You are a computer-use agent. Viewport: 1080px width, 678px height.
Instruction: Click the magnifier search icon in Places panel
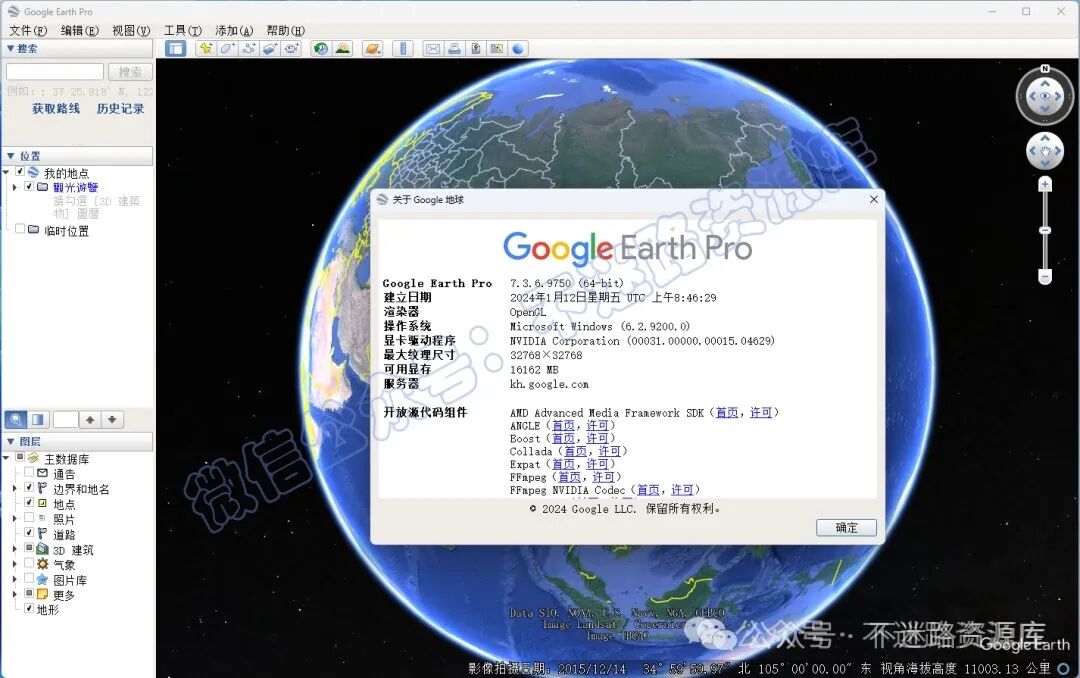pyautogui.click(x=16, y=419)
